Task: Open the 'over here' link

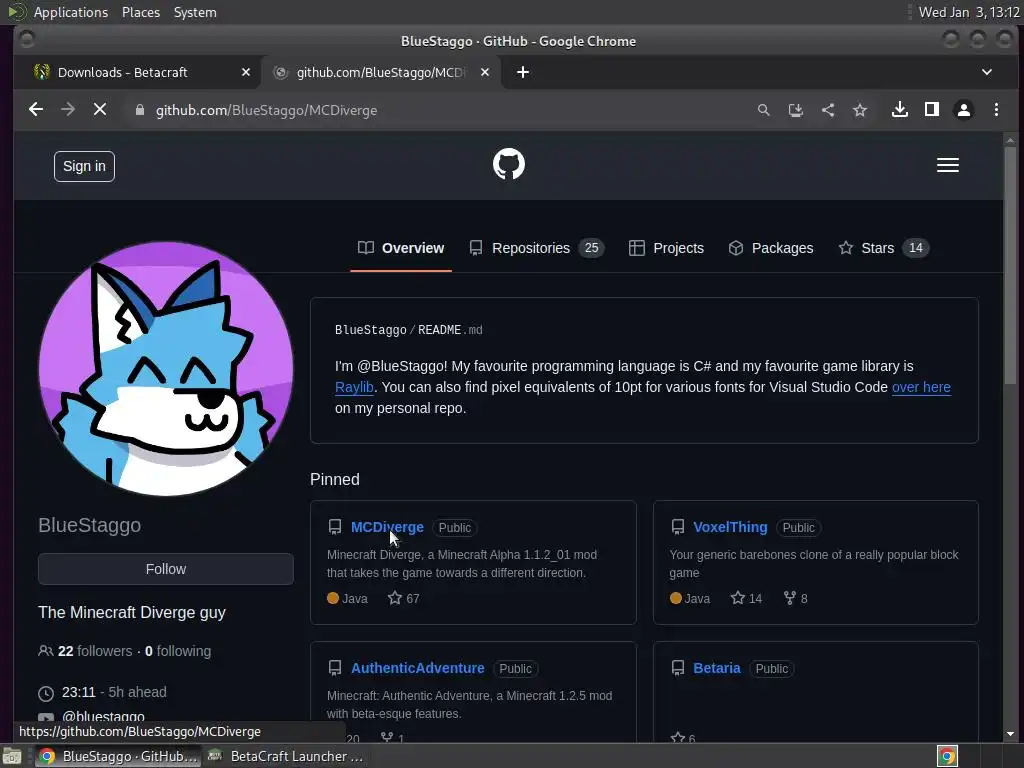Action: 921,387
